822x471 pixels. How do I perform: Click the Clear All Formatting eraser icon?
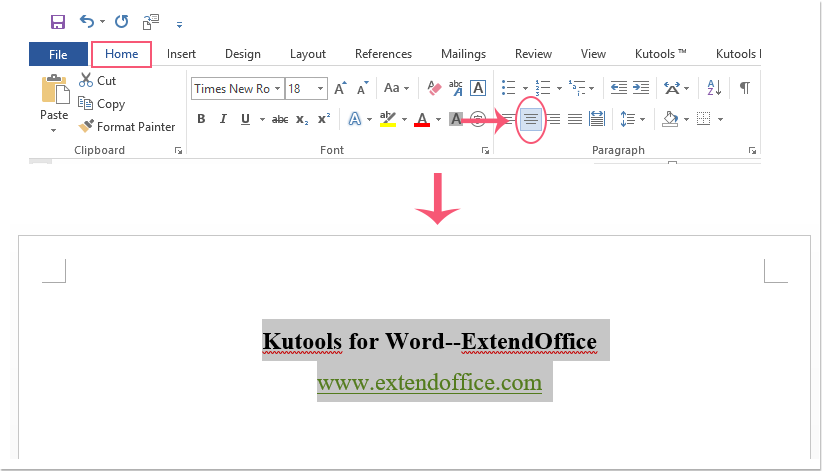coord(433,88)
